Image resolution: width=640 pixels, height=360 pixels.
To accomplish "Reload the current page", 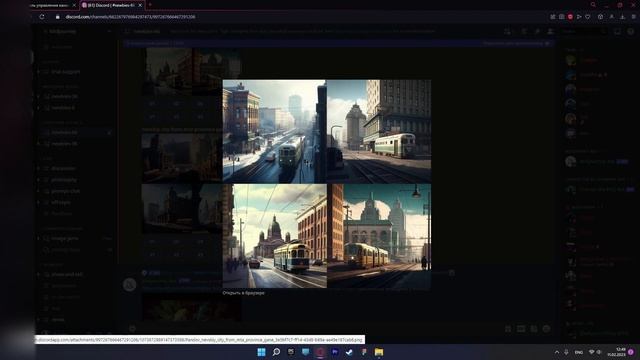I will (42, 17).
